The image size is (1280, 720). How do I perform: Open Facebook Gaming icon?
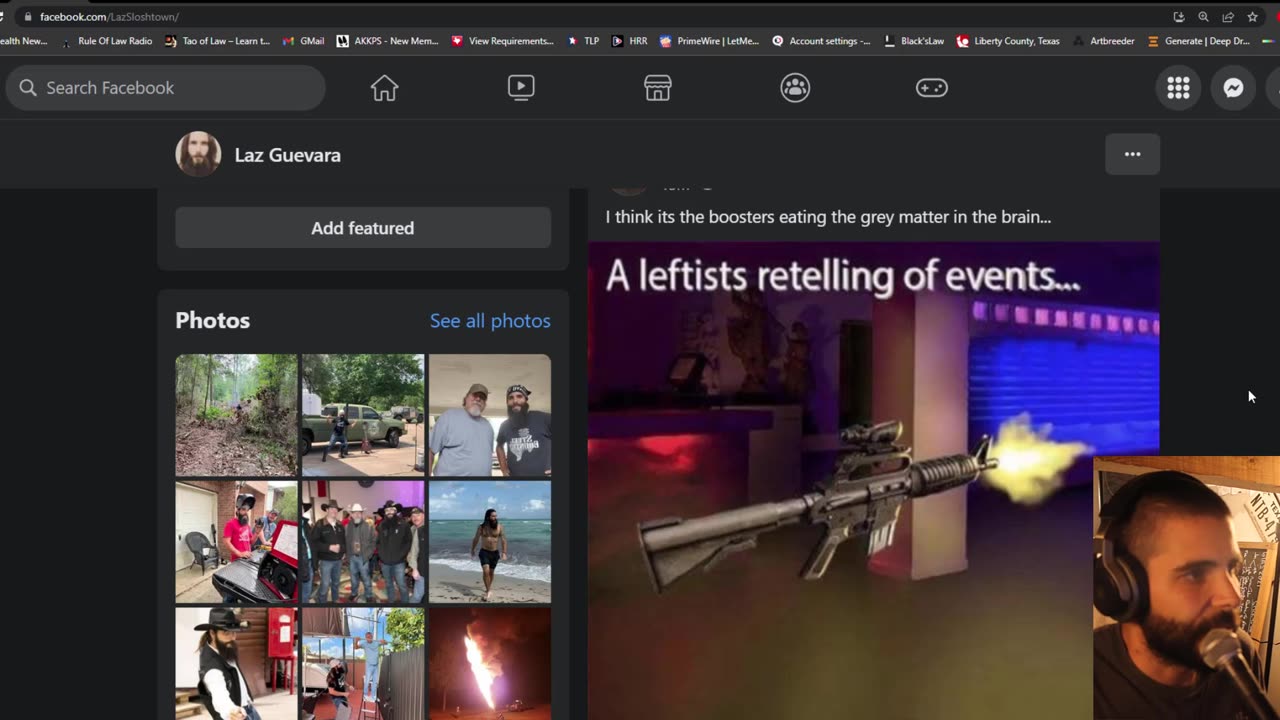coord(932,88)
